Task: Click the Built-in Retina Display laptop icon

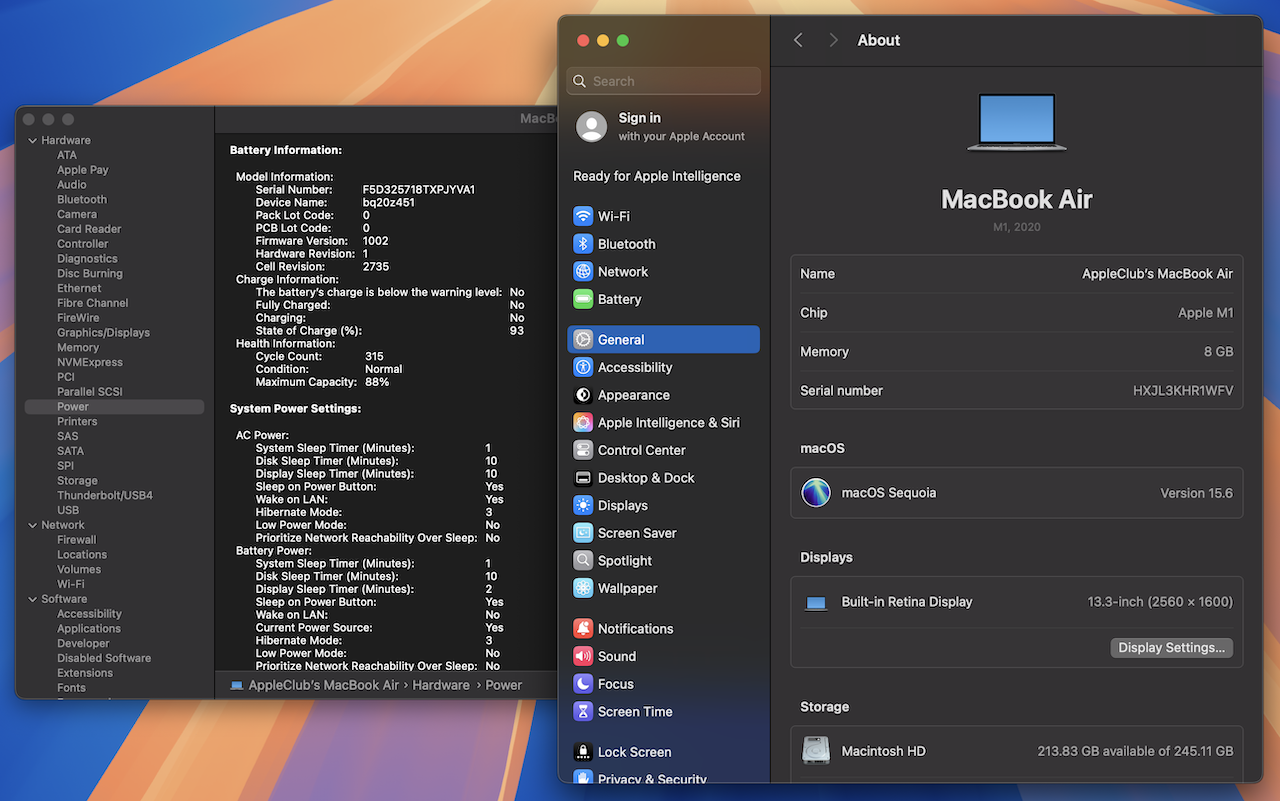Action: (816, 603)
